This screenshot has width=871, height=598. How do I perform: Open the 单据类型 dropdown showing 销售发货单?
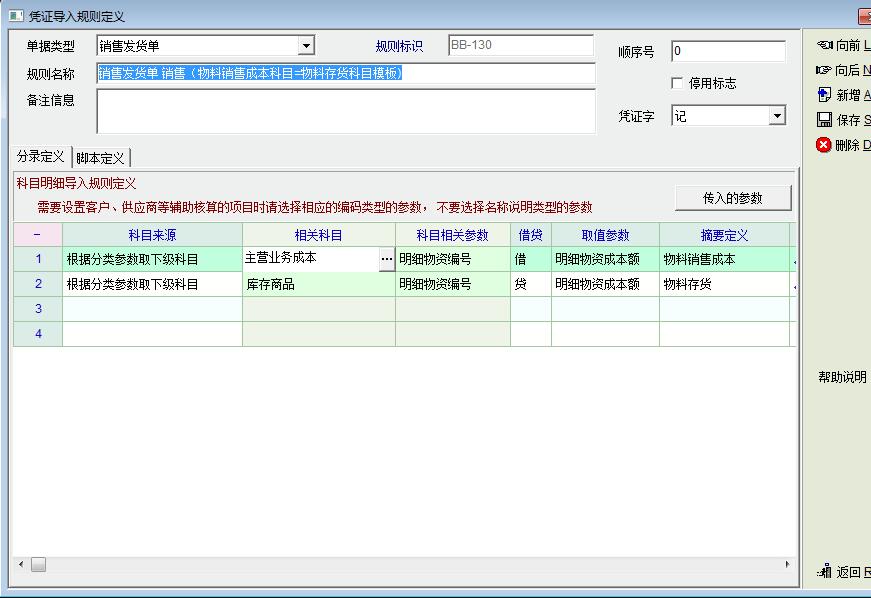pos(306,46)
